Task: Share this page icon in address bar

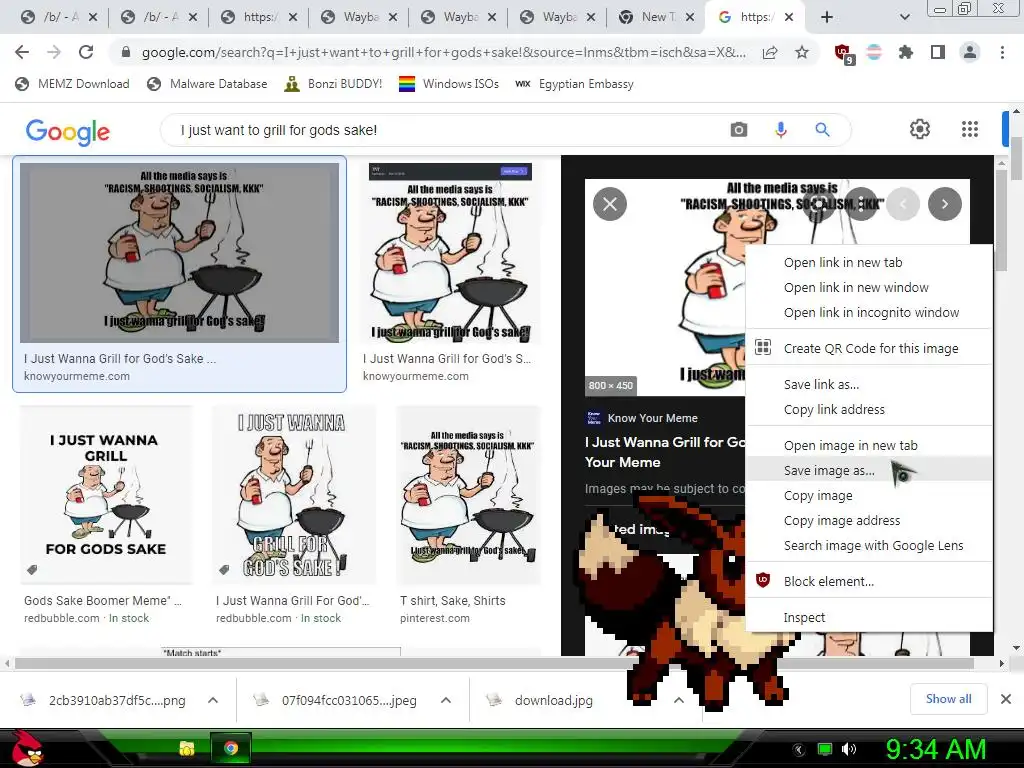Action: point(770,53)
